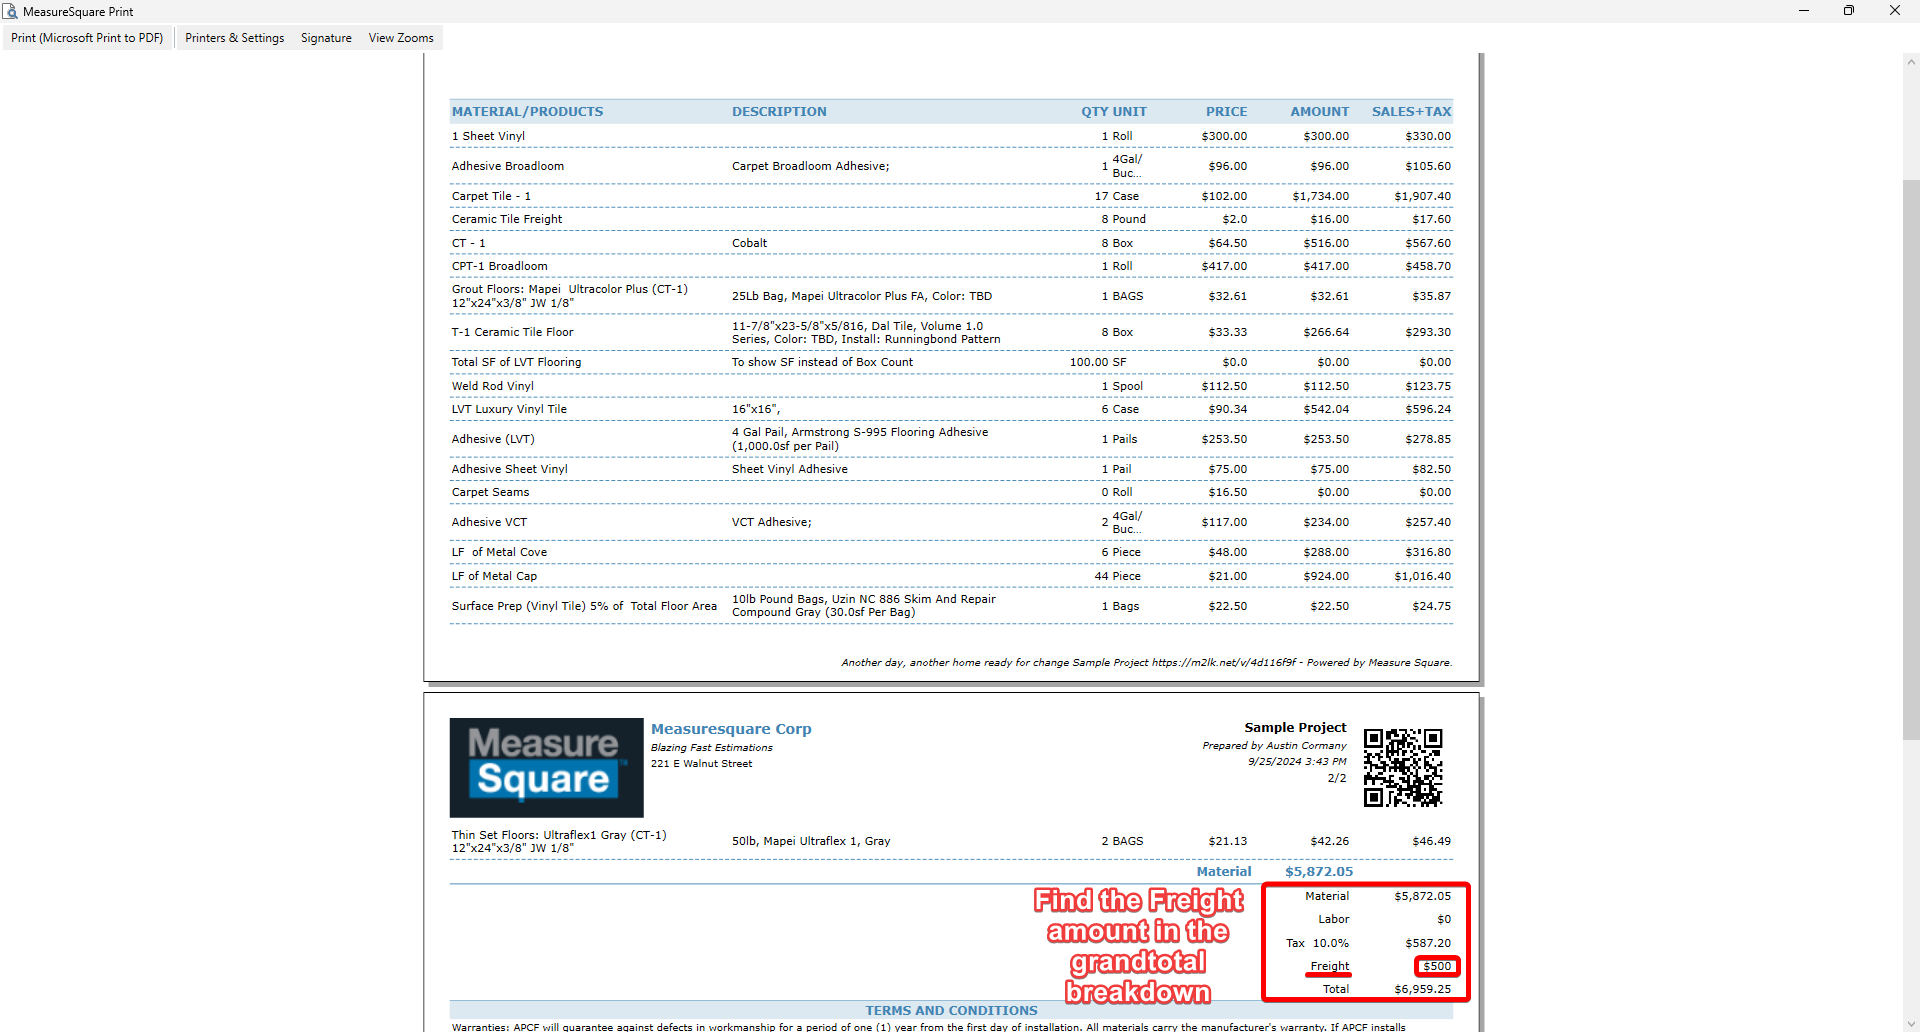Image resolution: width=1920 pixels, height=1032 pixels.
Task: Click the Tax amount $587.20
Action: [x=1428, y=943]
